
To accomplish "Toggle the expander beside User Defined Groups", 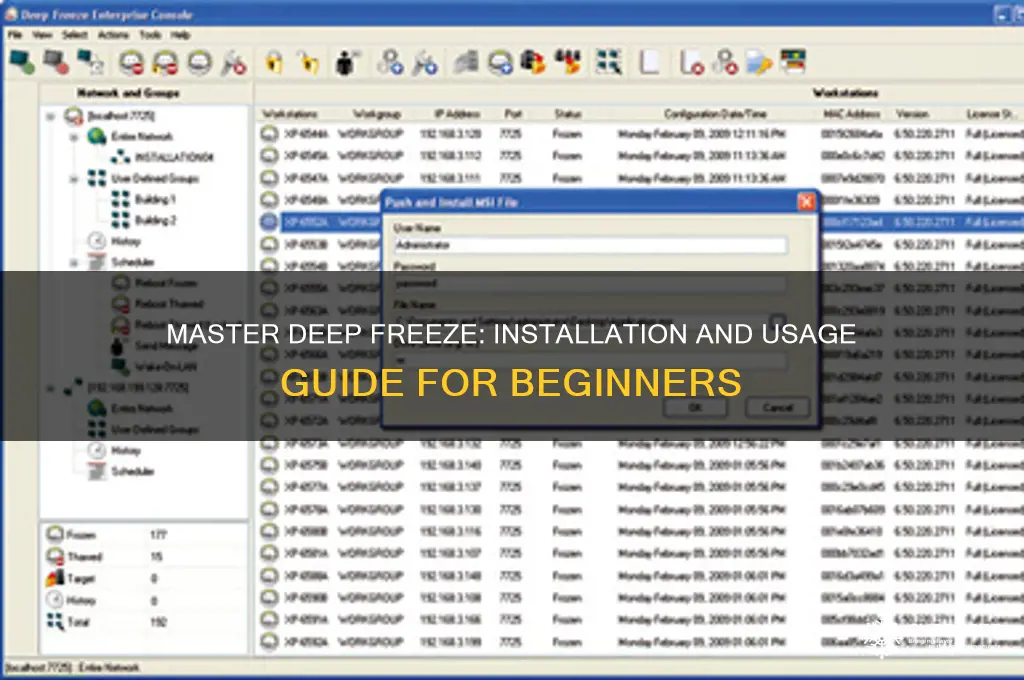I will pyautogui.click(x=74, y=179).
